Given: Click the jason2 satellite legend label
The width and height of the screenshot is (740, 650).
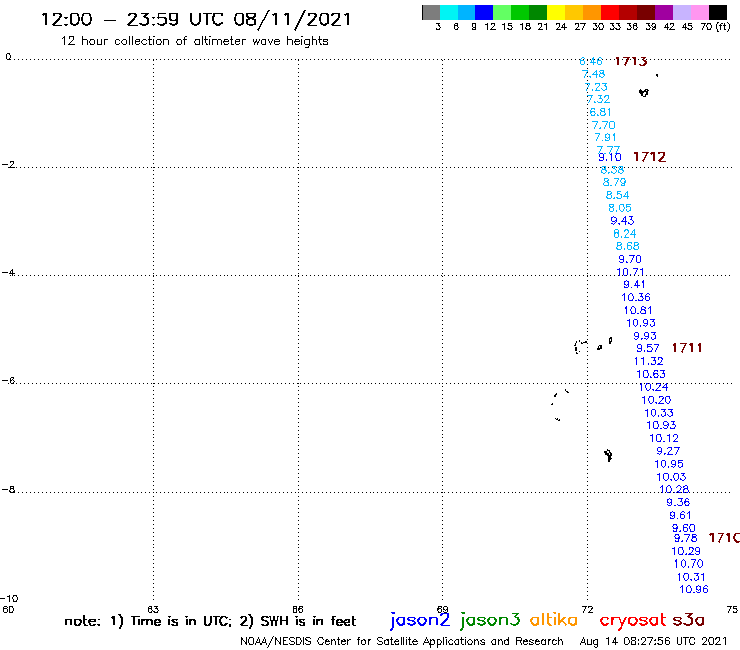Looking at the screenshot, I should point(420,620).
